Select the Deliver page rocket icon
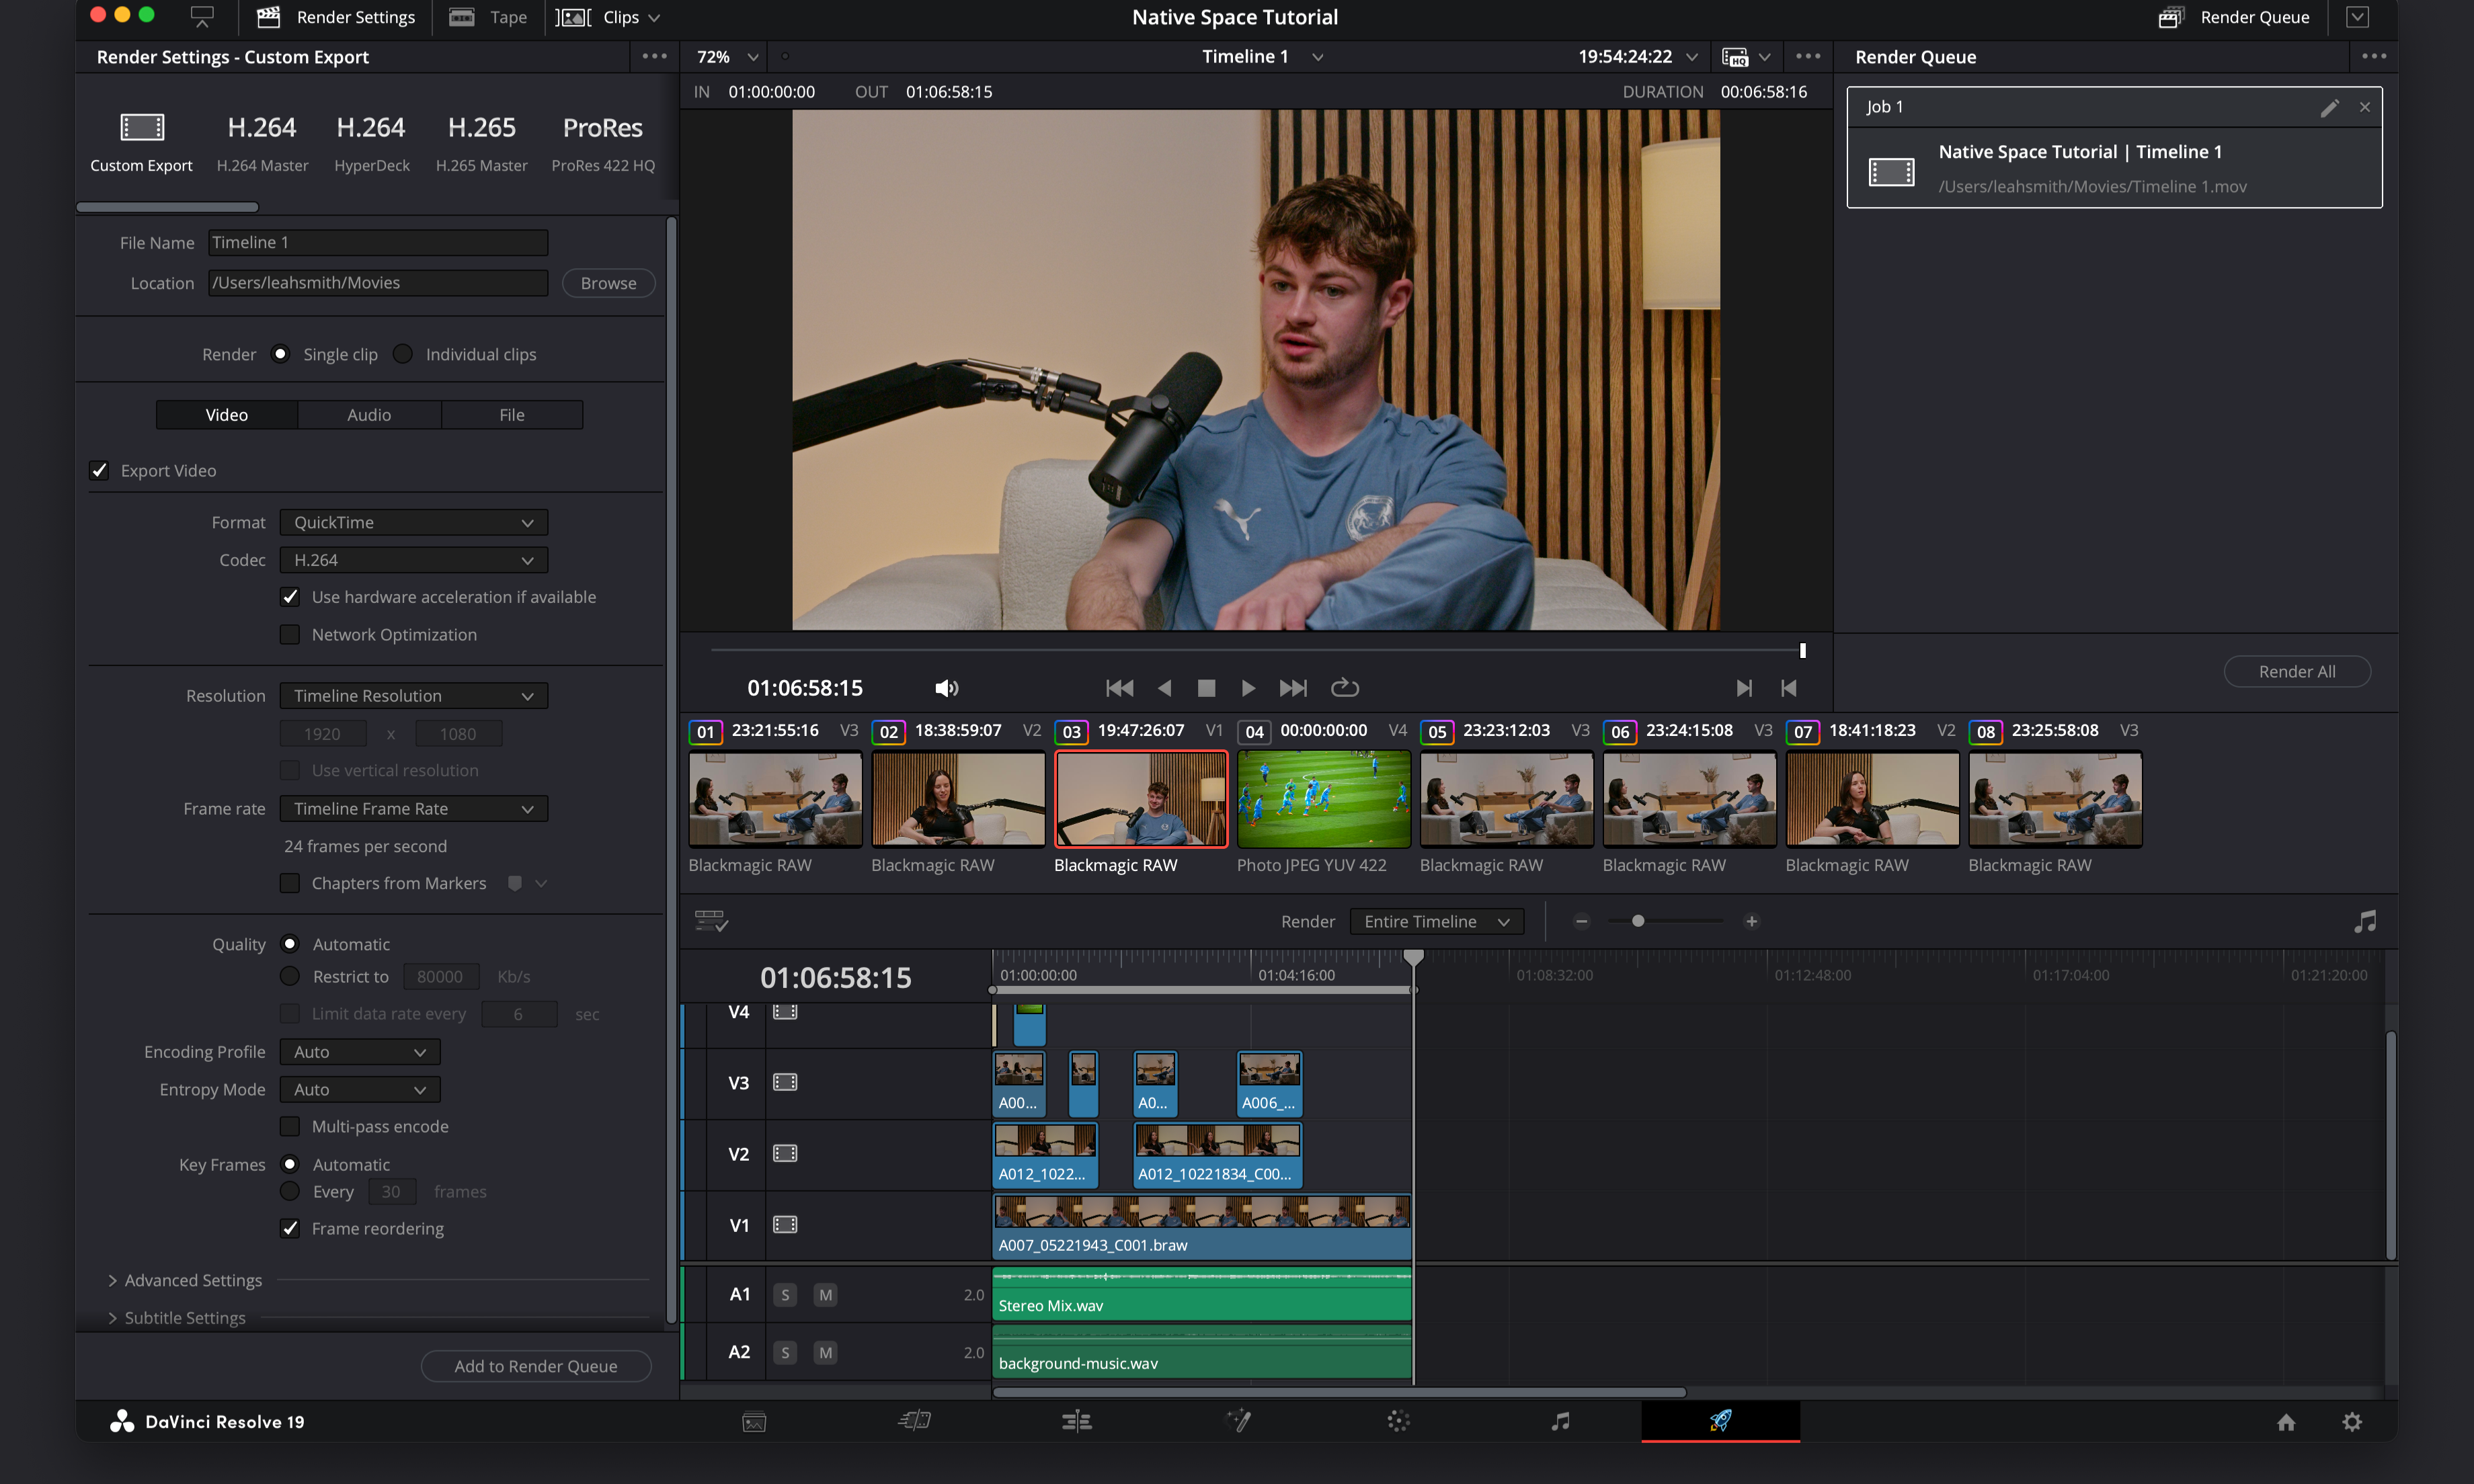 (x=1720, y=1421)
